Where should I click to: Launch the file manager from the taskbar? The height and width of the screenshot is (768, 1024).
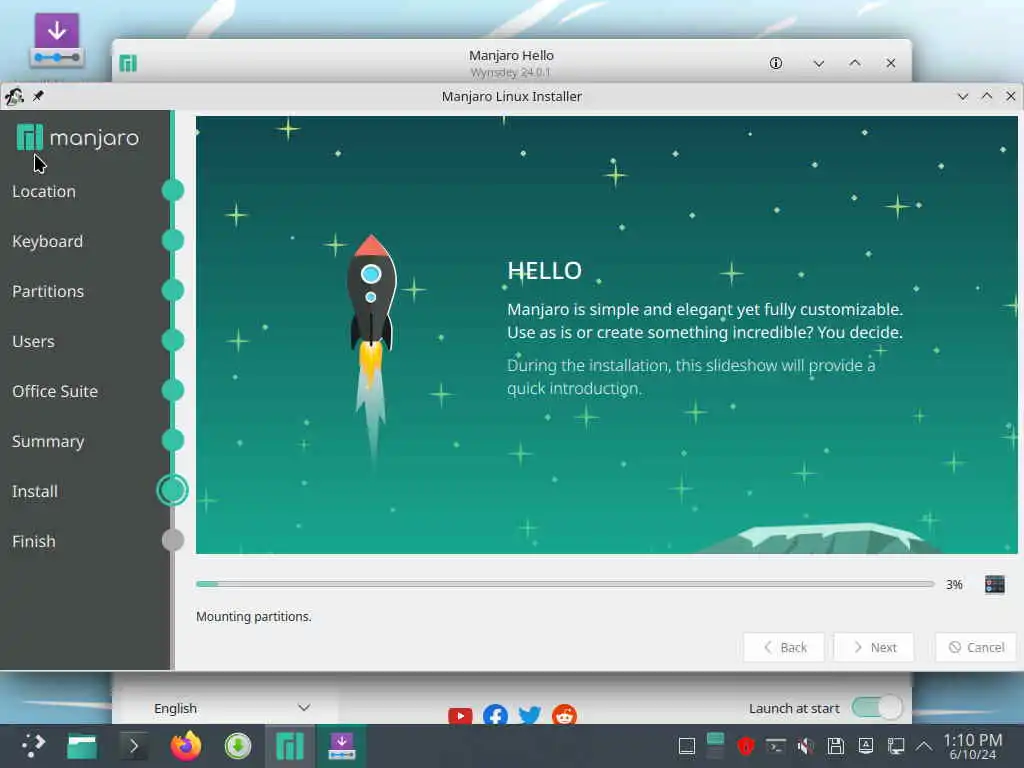82,746
